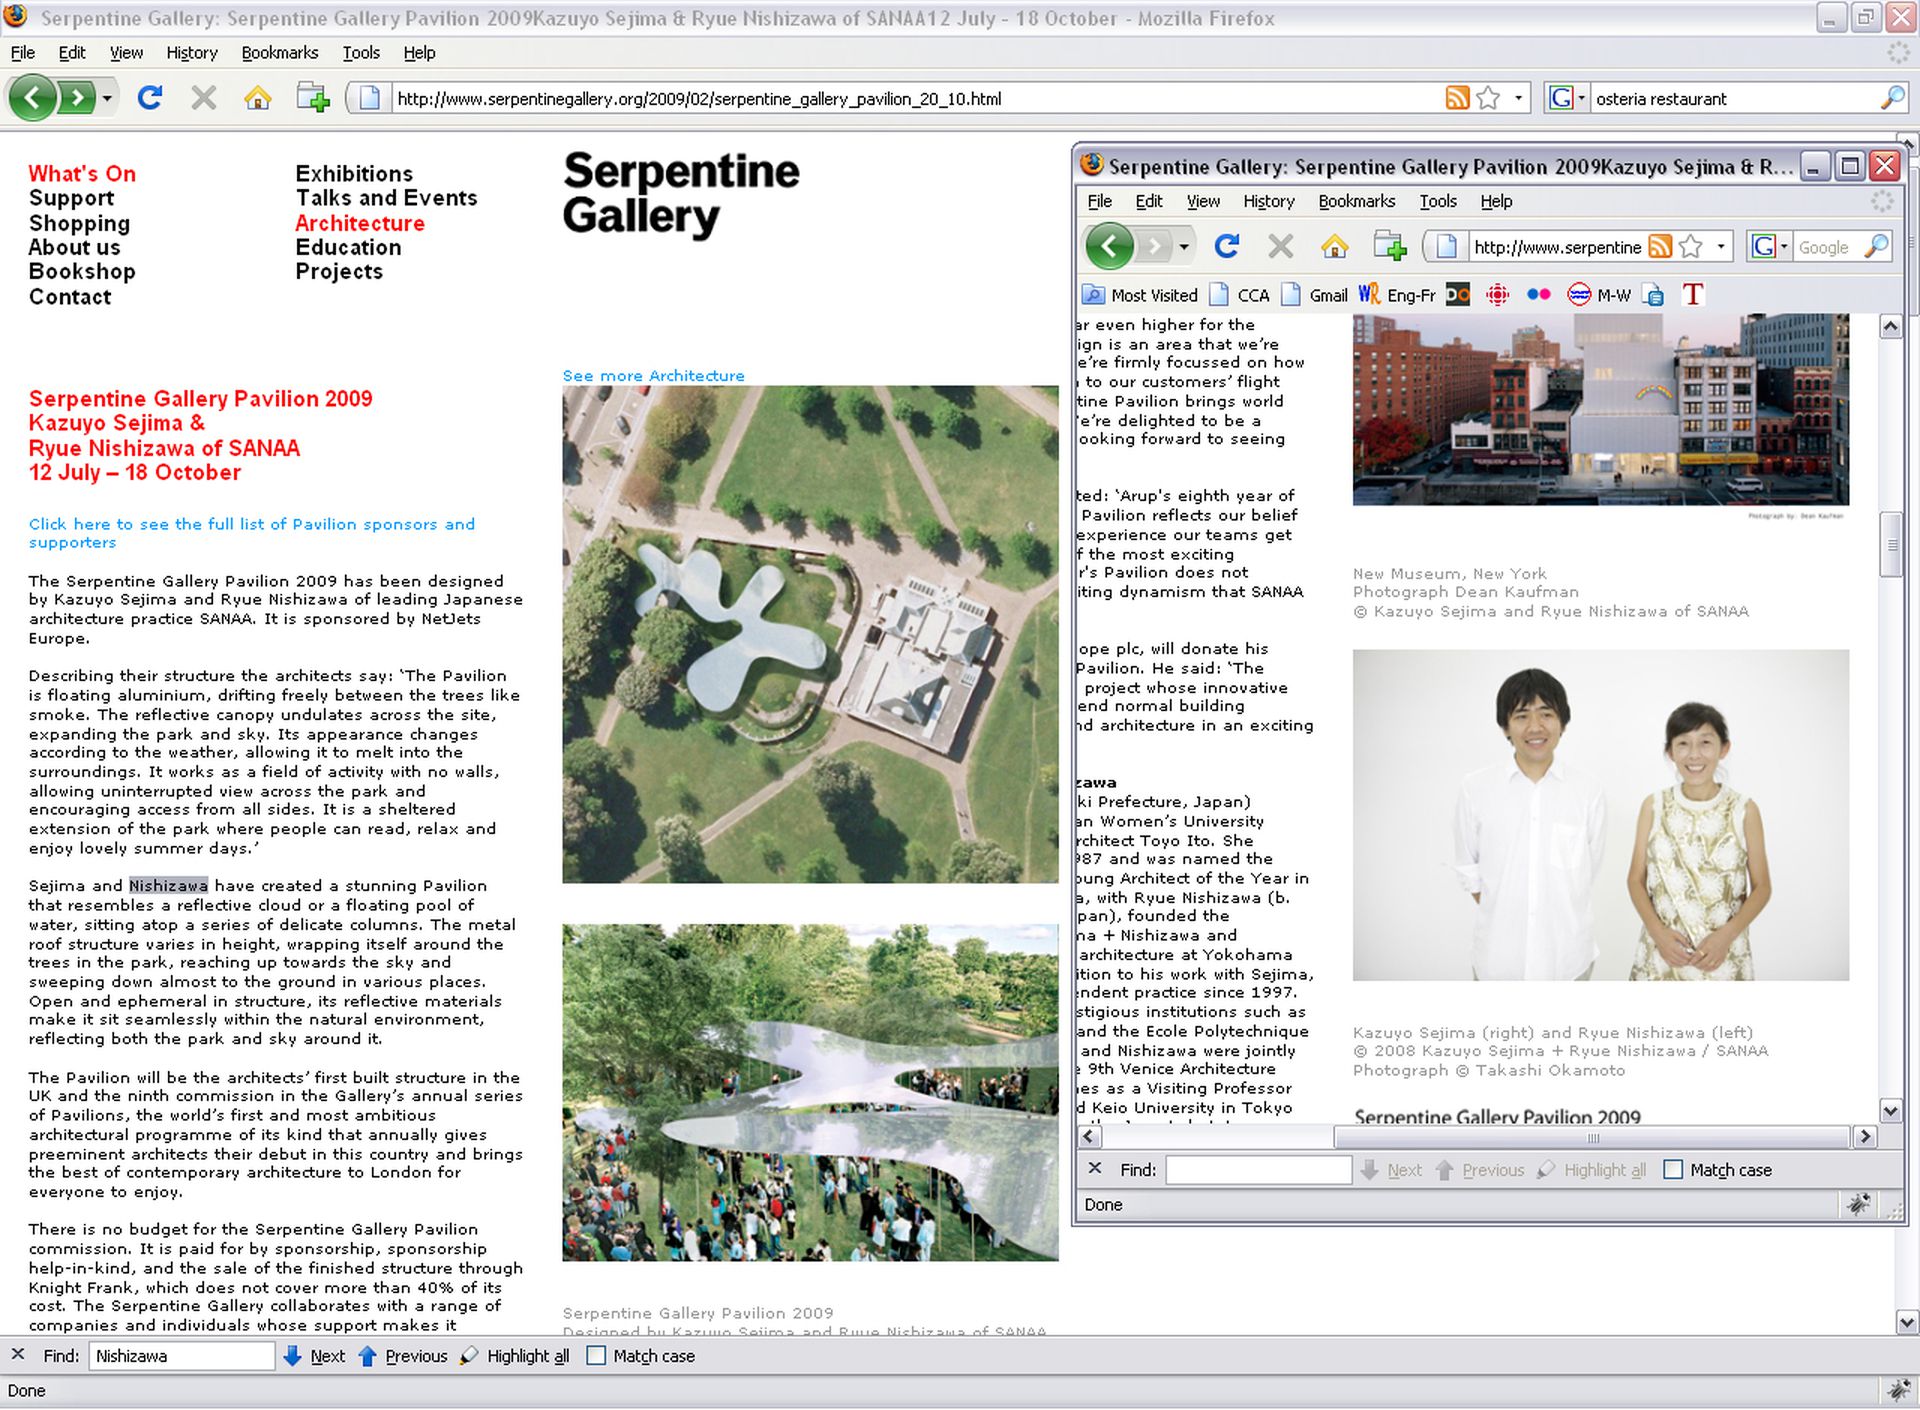The height and width of the screenshot is (1410, 1920).
Task: Click the main find bar text field
Action: pyautogui.click(x=181, y=1356)
